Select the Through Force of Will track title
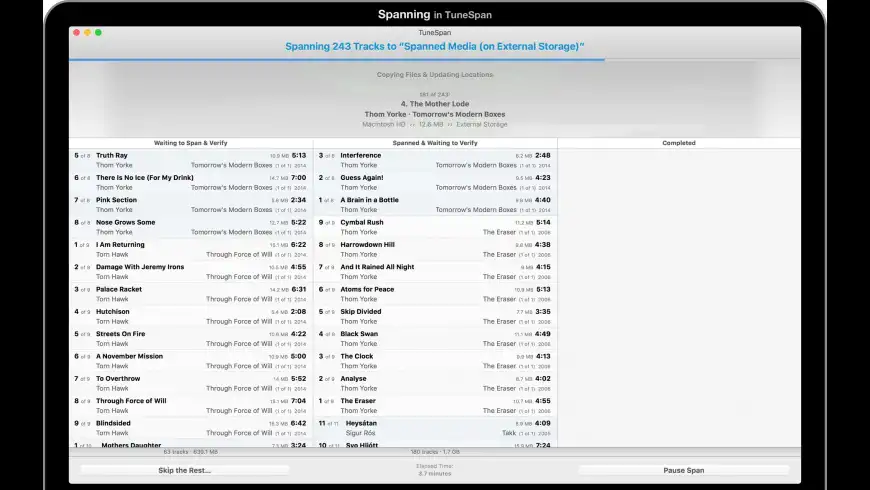 131,401
